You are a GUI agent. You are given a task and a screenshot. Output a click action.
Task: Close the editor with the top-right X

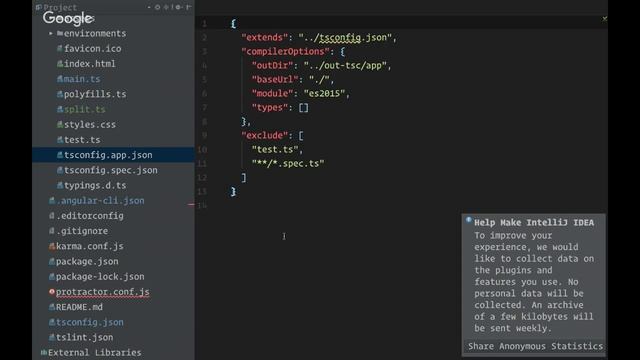point(604,18)
